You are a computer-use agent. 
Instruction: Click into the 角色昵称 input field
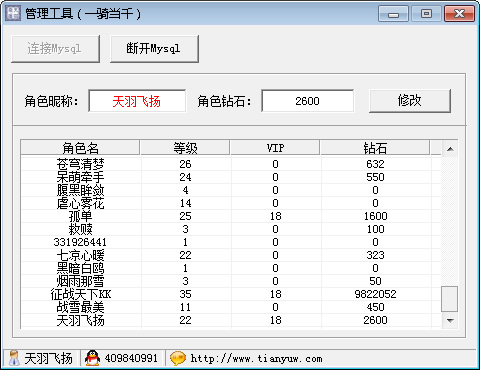click(137, 101)
